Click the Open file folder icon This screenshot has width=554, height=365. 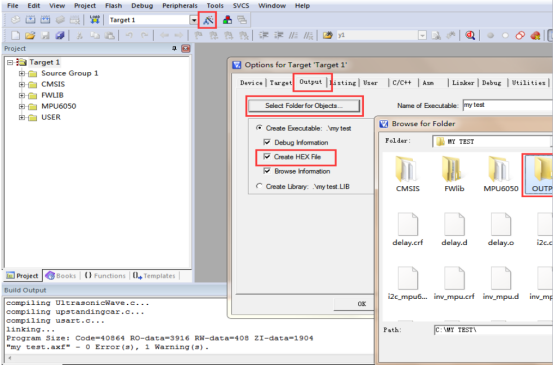click(x=30, y=35)
